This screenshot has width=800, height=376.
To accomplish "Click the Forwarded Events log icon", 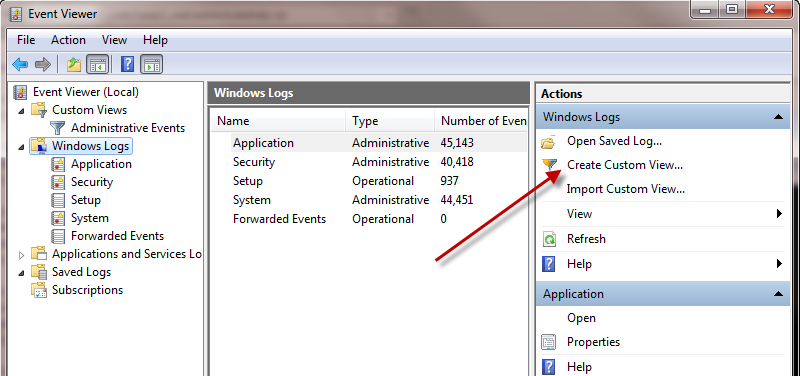I will click(x=58, y=236).
